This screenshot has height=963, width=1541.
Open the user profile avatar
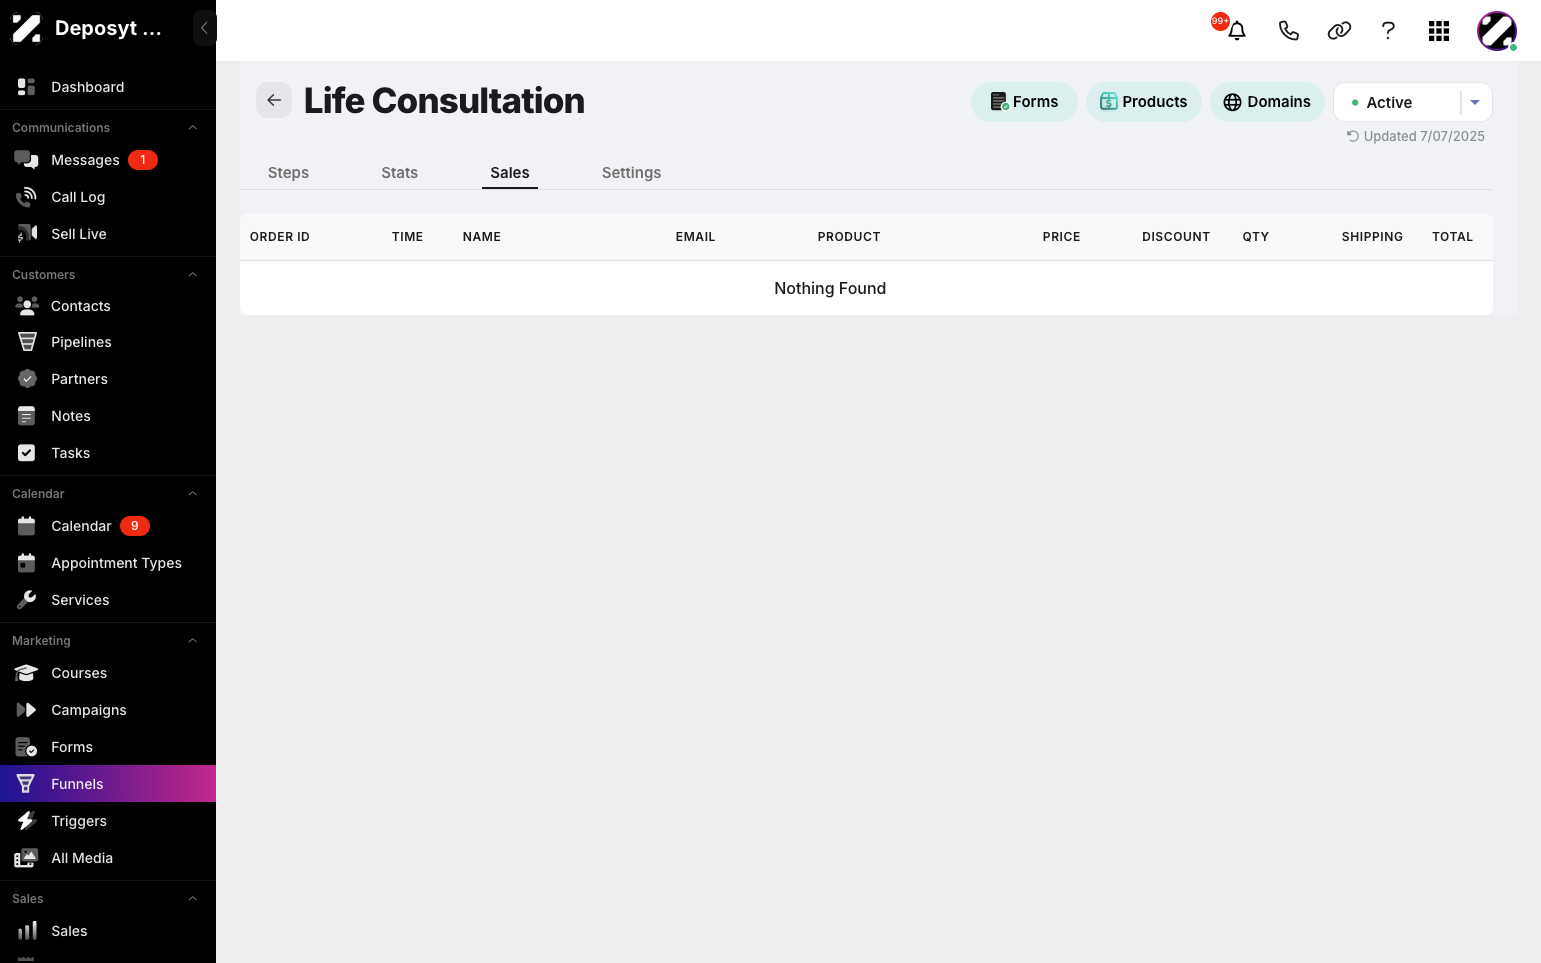click(1497, 31)
